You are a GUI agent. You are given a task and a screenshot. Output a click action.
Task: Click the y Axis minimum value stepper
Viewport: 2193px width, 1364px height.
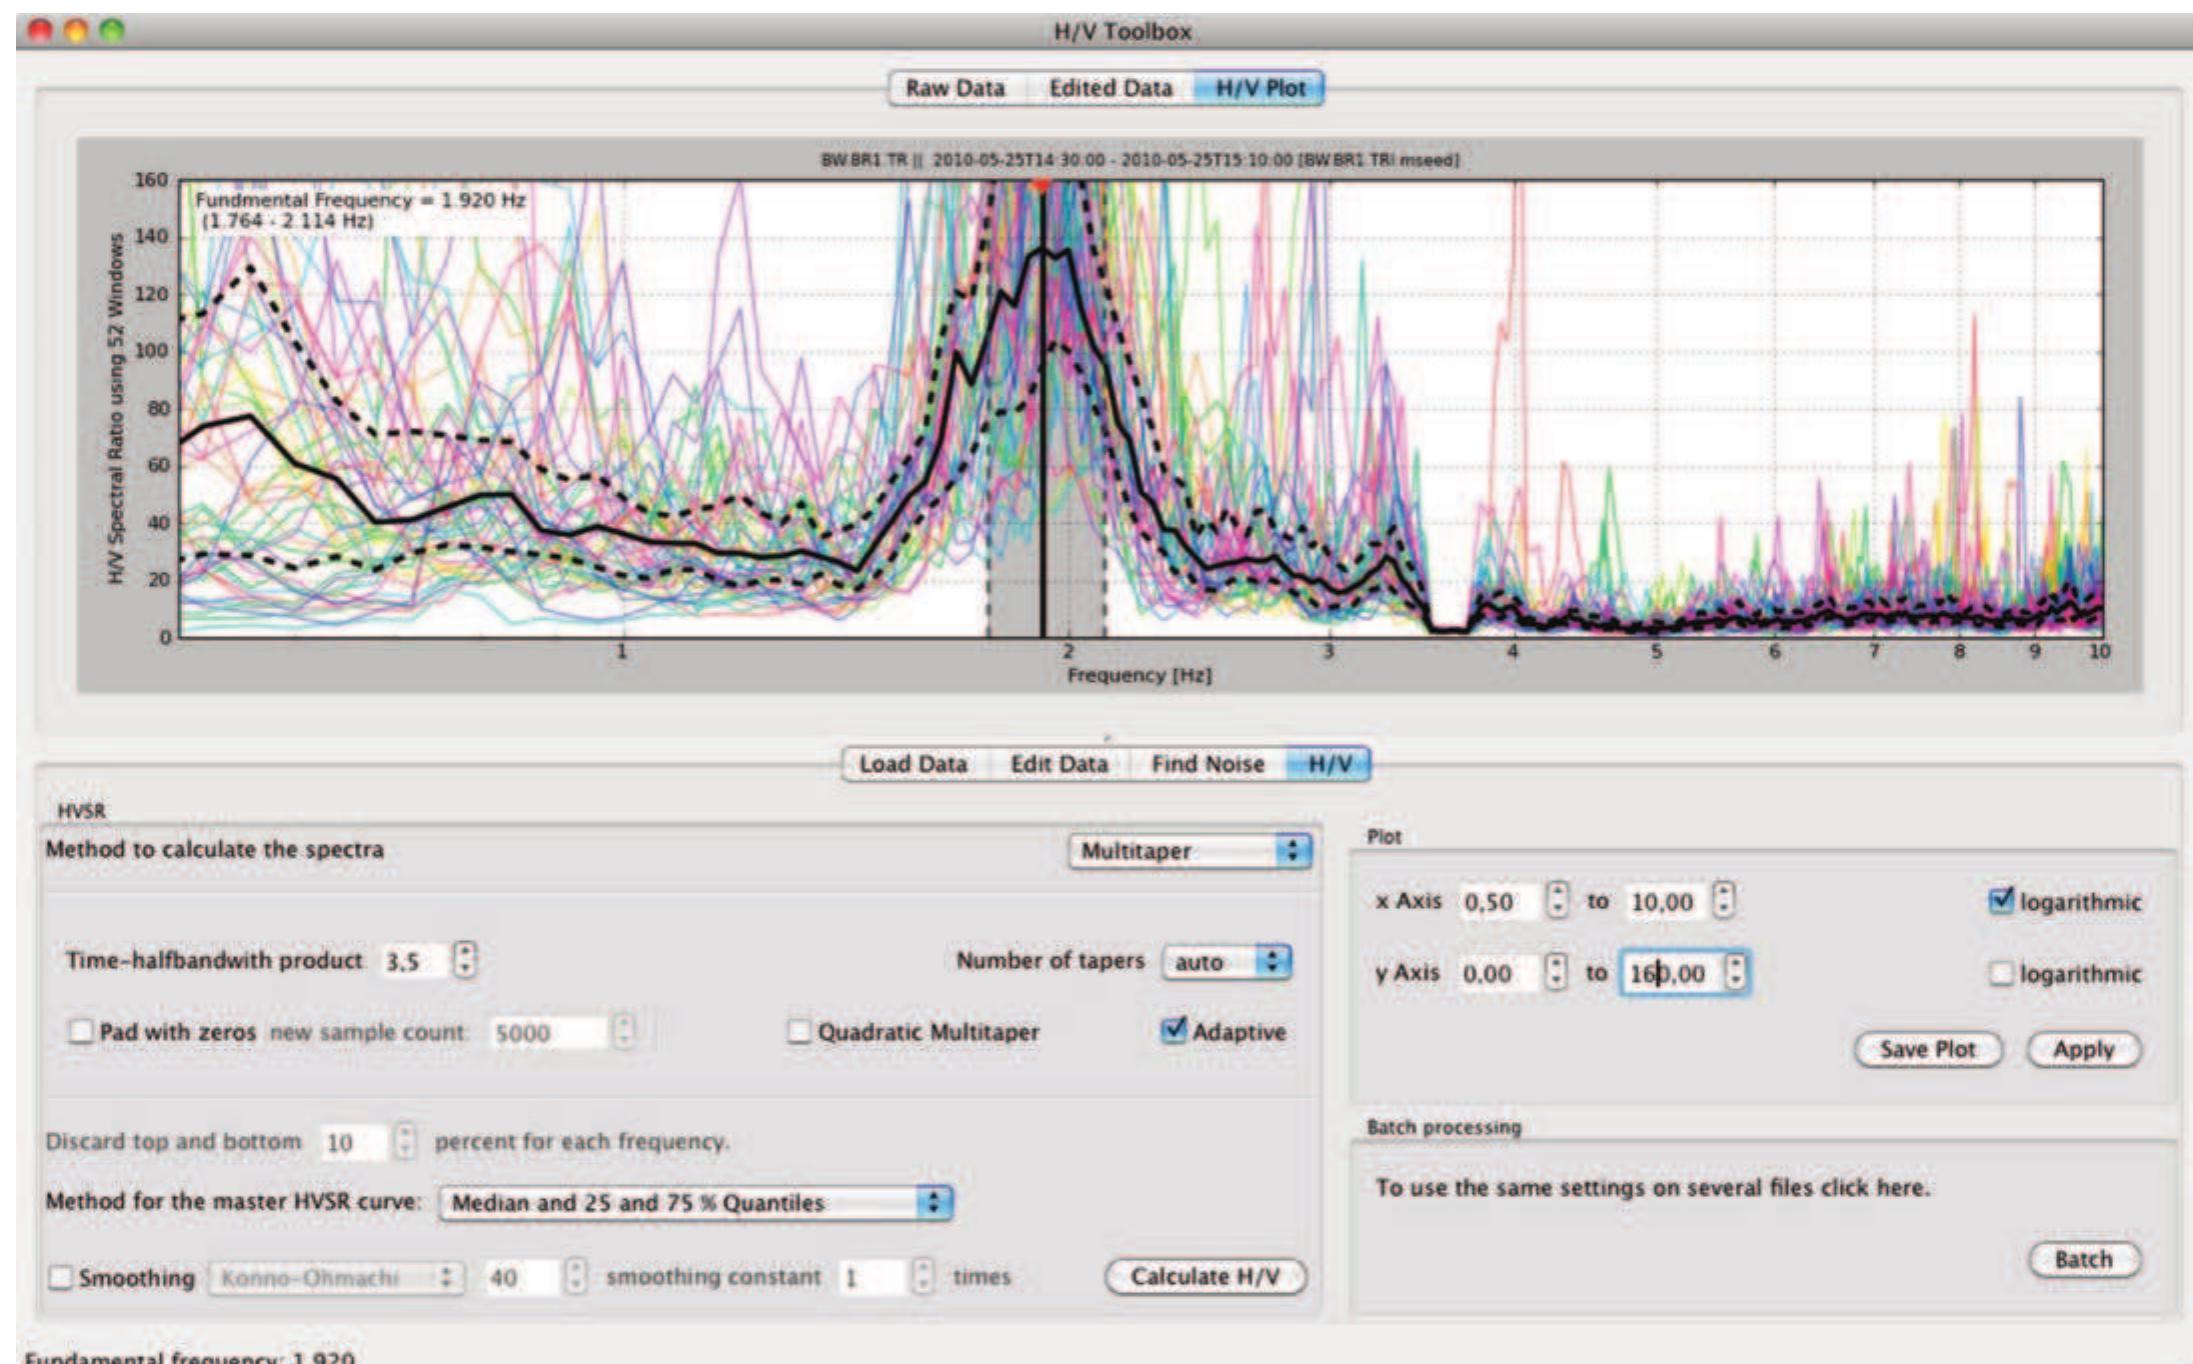(x=1556, y=972)
